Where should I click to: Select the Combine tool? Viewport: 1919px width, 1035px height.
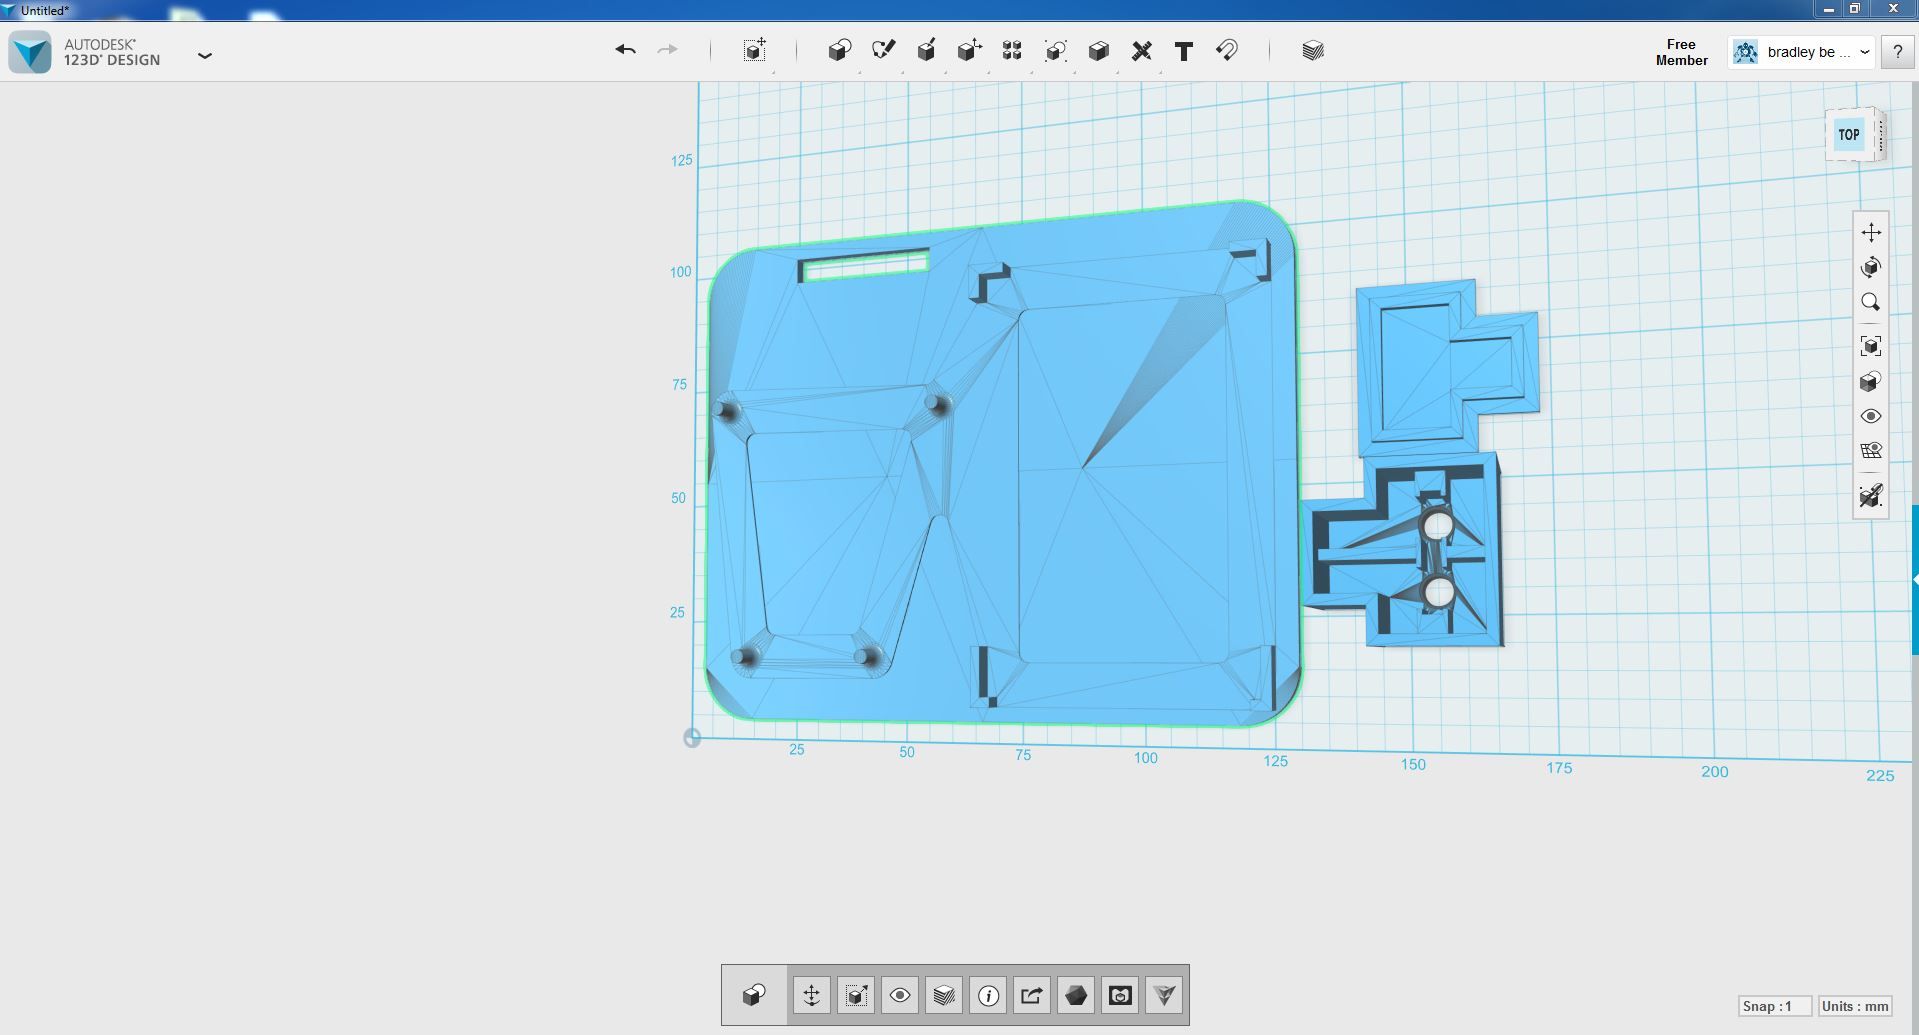pyautogui.click(x=1098, y=50)
